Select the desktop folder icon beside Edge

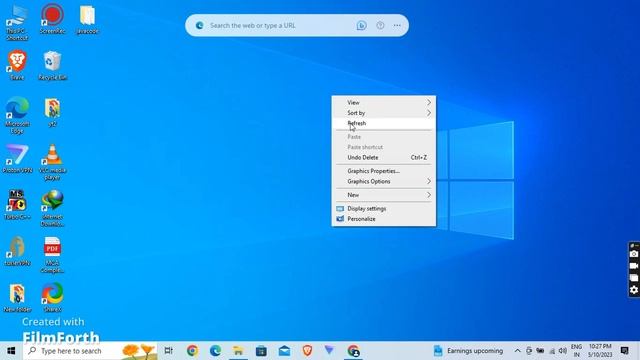point(52,112)
